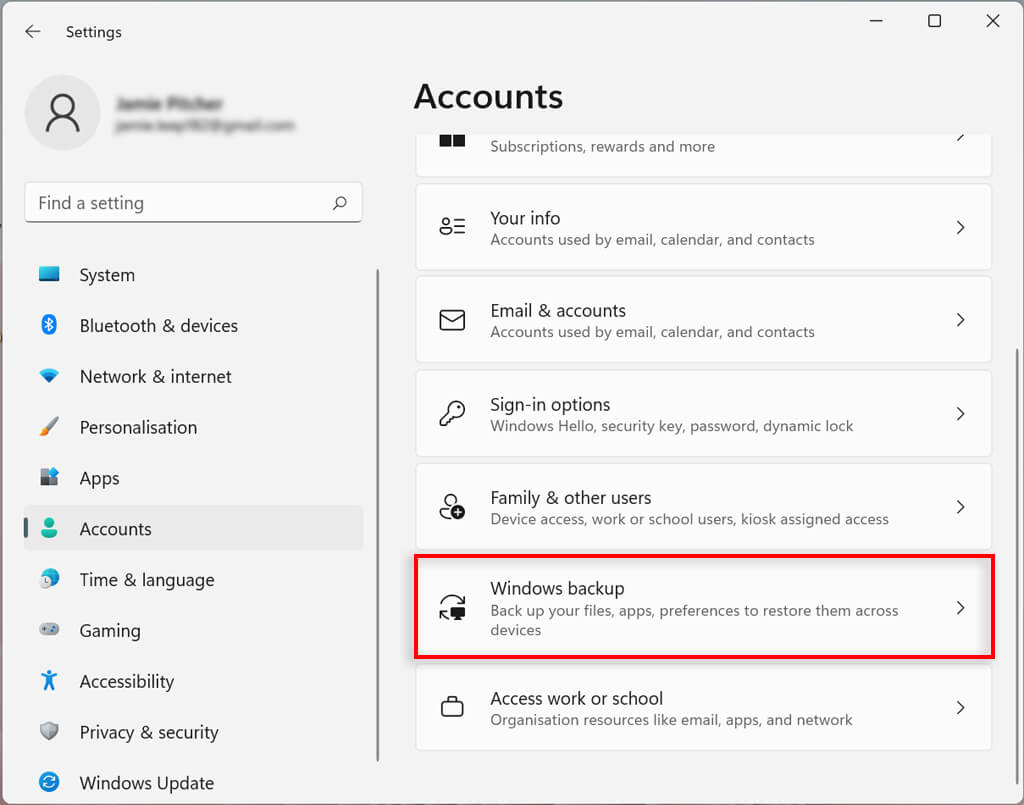Click the Personalisation paintbrush icon

pos(49,427)
